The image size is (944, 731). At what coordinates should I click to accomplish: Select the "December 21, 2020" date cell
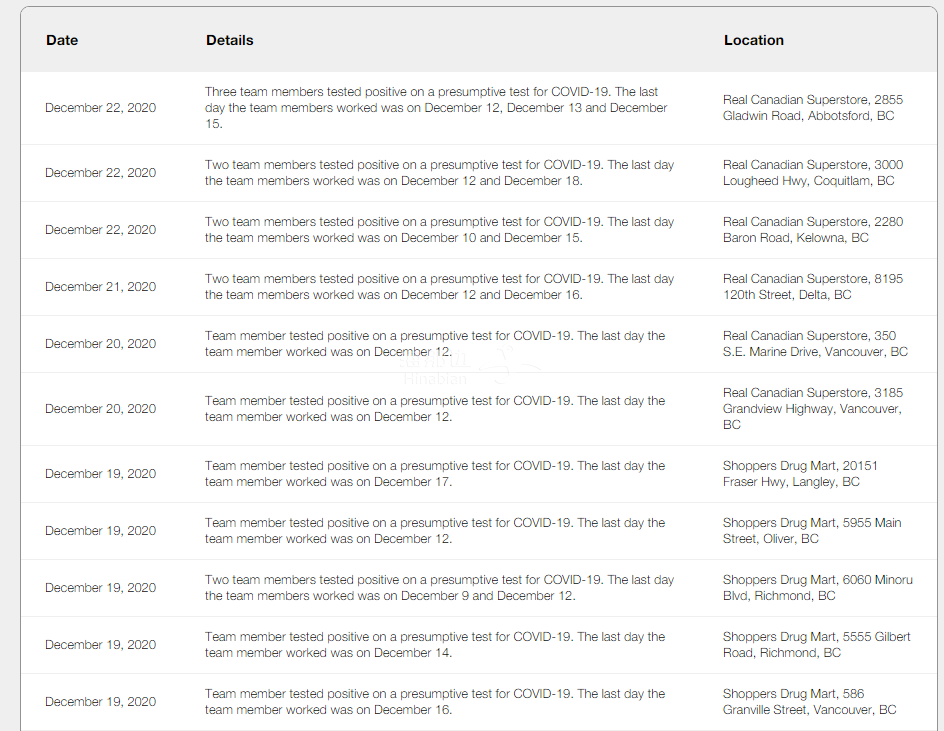(101, 287)
